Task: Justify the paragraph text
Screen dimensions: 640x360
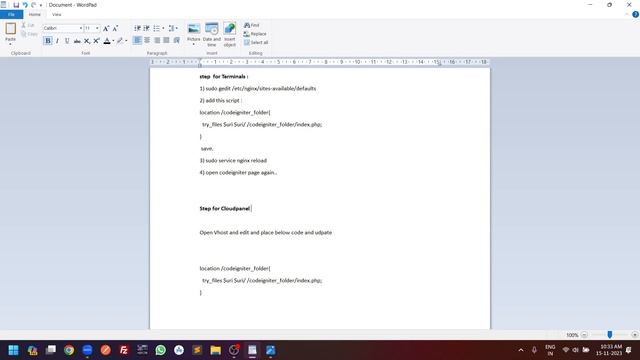Action: pyautogui.click(x=167, y=40)
